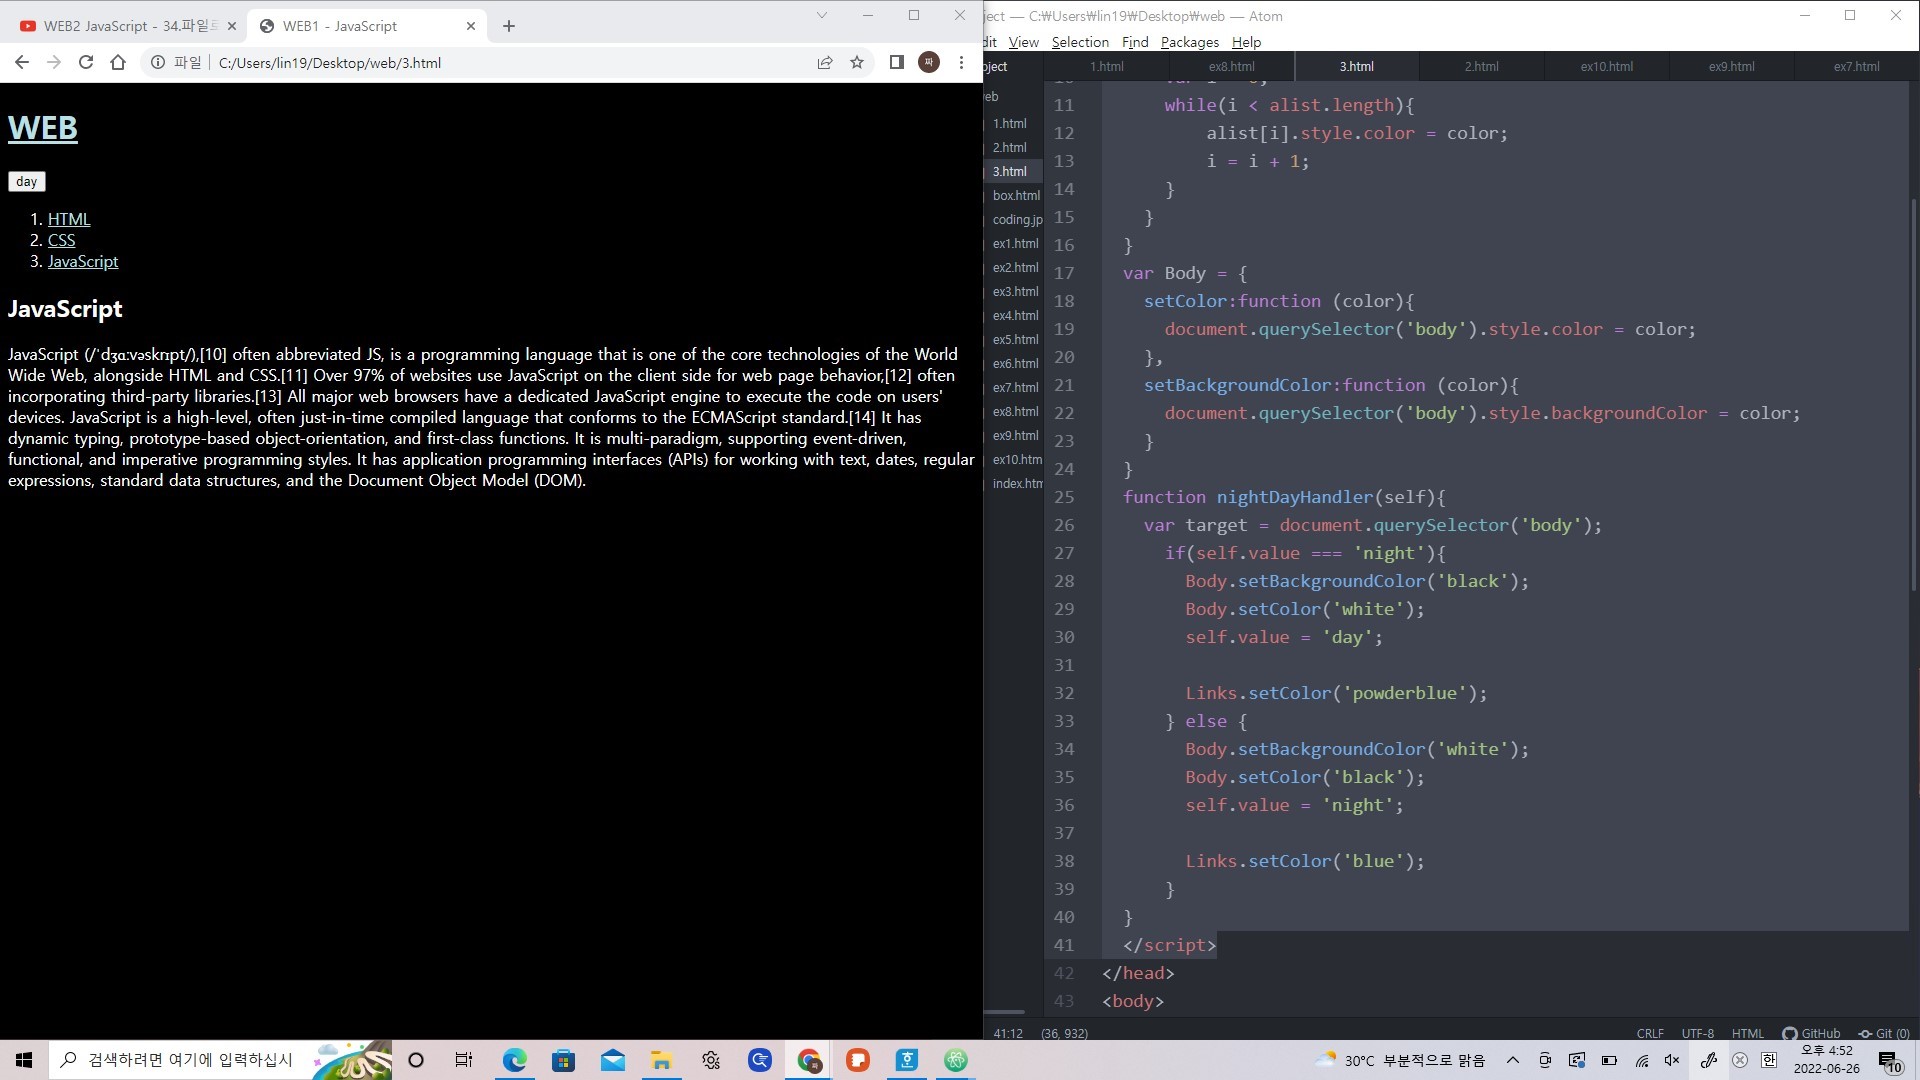This screenshot has width=1920, height=1080.
Task: Switch to ex10.html editor tab
Action: point(1606,66)
